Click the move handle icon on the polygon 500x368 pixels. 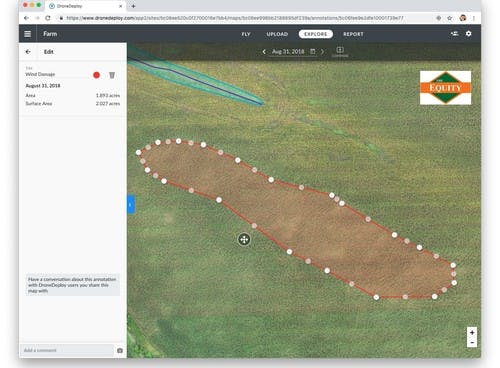click(x=244, y=239)
